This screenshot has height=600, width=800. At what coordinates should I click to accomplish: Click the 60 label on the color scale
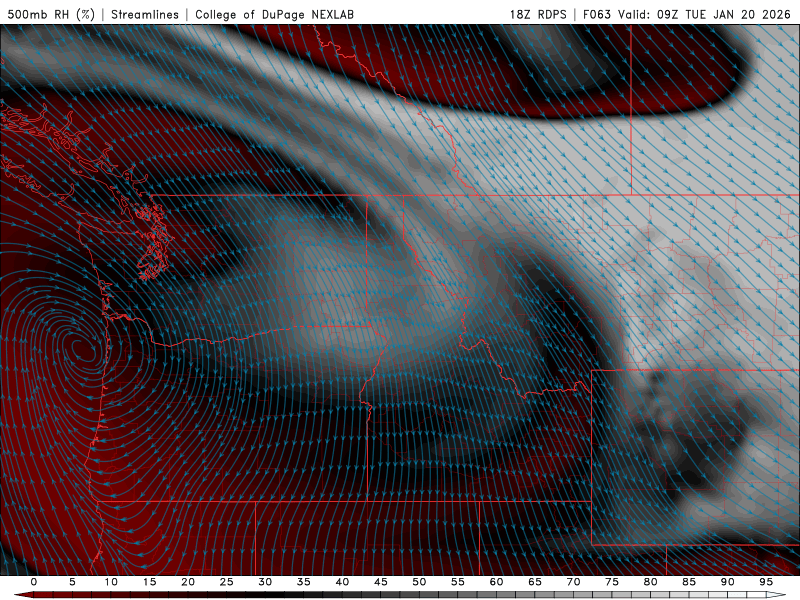(496, 582)
